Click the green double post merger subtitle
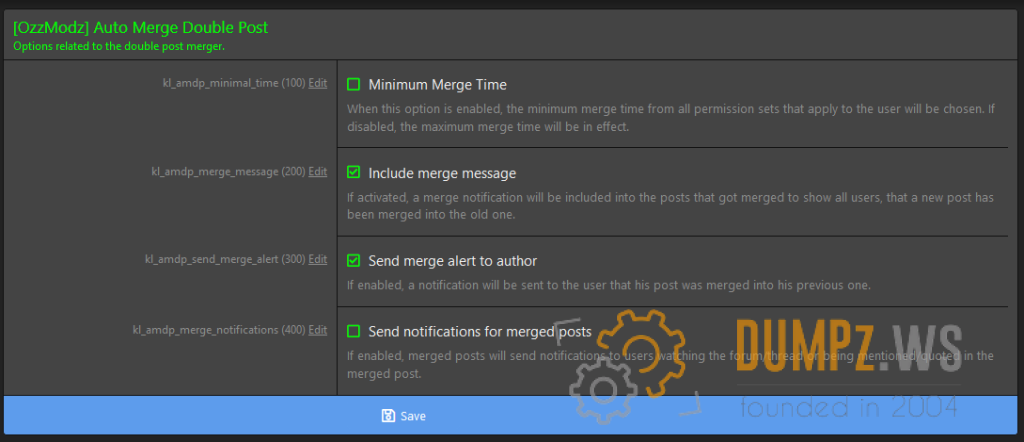Viewport: 1024px width, 442px height. point(119,46)
